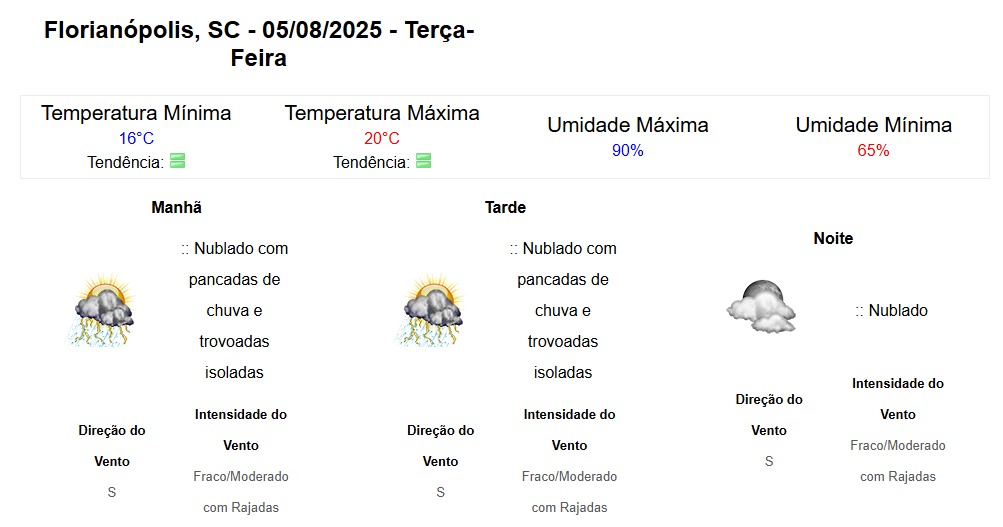
Task: Click the Temperatura Mínima label
Action: pos(136,113)
